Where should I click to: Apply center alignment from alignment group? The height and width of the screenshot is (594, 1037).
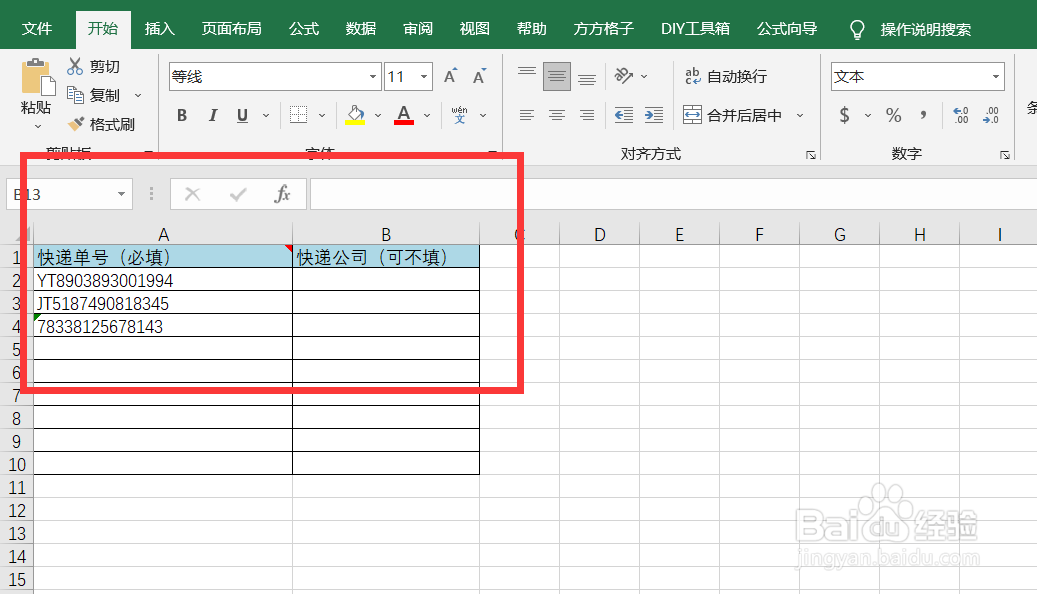(x=556, y=115)
